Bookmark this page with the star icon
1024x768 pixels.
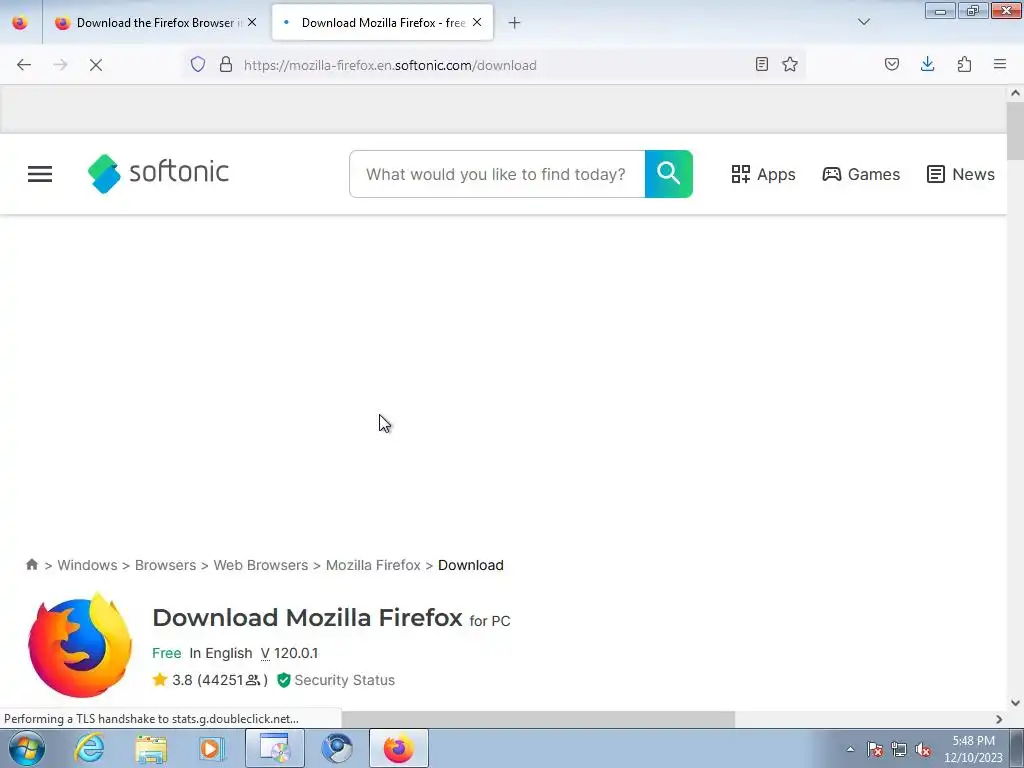pos(790,64)
